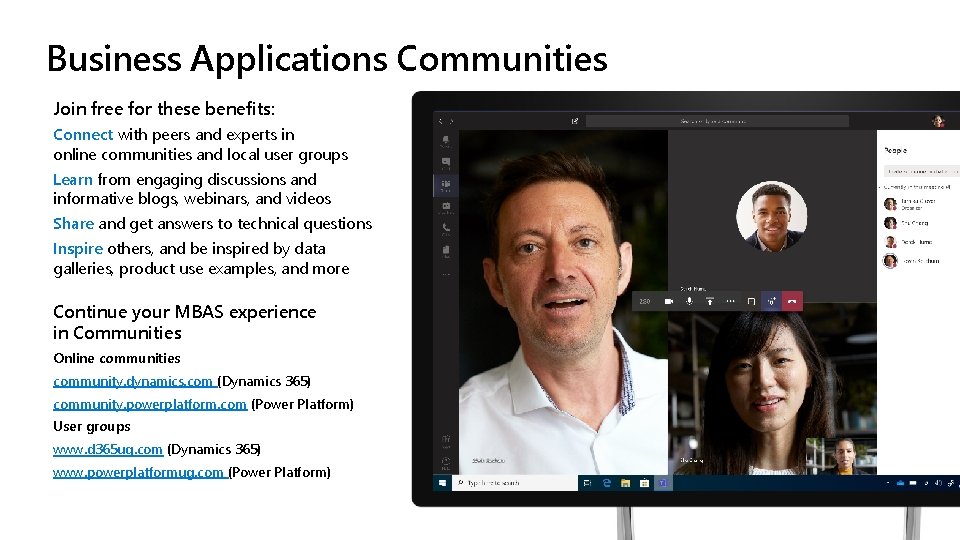
Task: Open the Chat icon in Teams sidebar
Action: [x=446, y=163]
